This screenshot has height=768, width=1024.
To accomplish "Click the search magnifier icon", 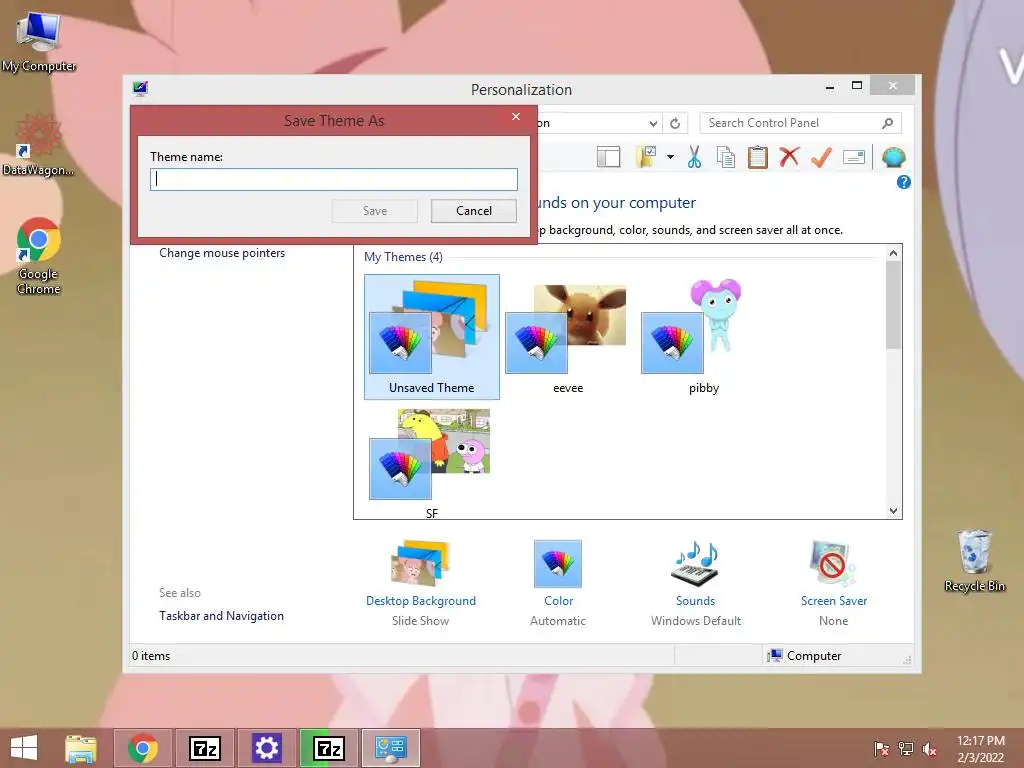I will pos(888,123).
